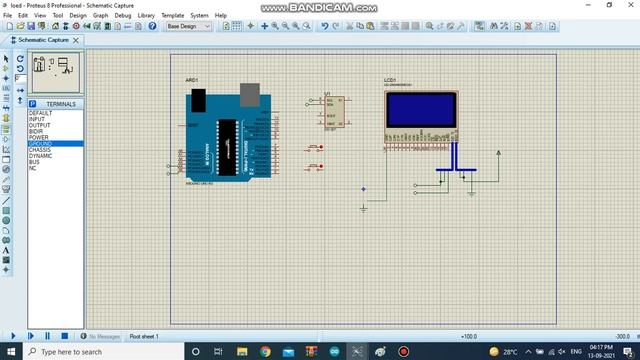
Task: Open the File menu
Action: click(x=7, y=16)
